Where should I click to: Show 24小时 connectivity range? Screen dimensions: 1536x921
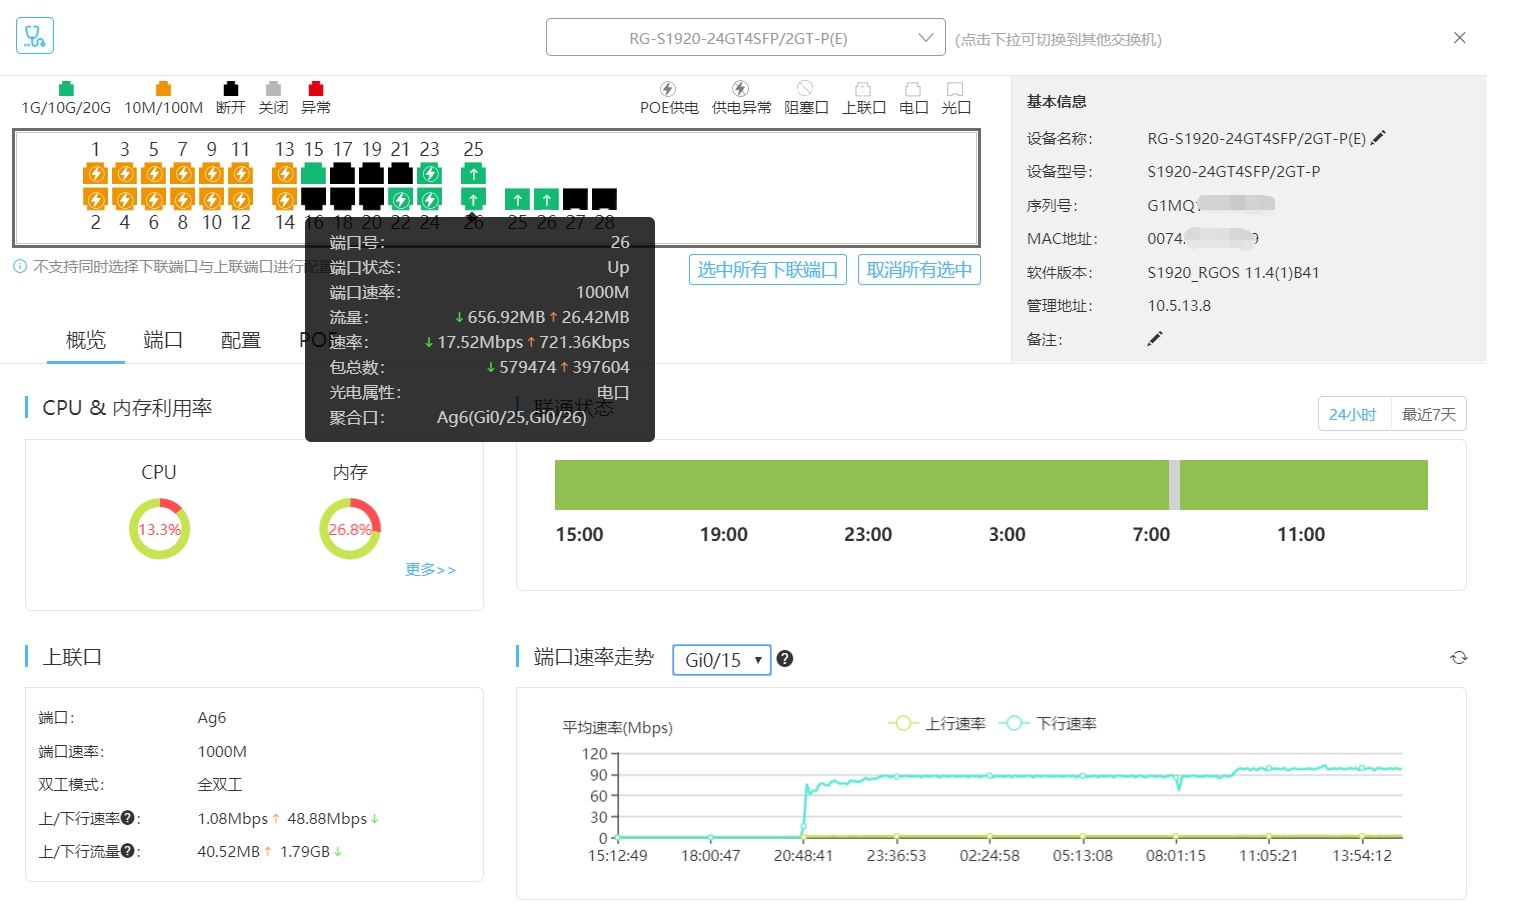pyautogui.click(x=1353, y=414)
